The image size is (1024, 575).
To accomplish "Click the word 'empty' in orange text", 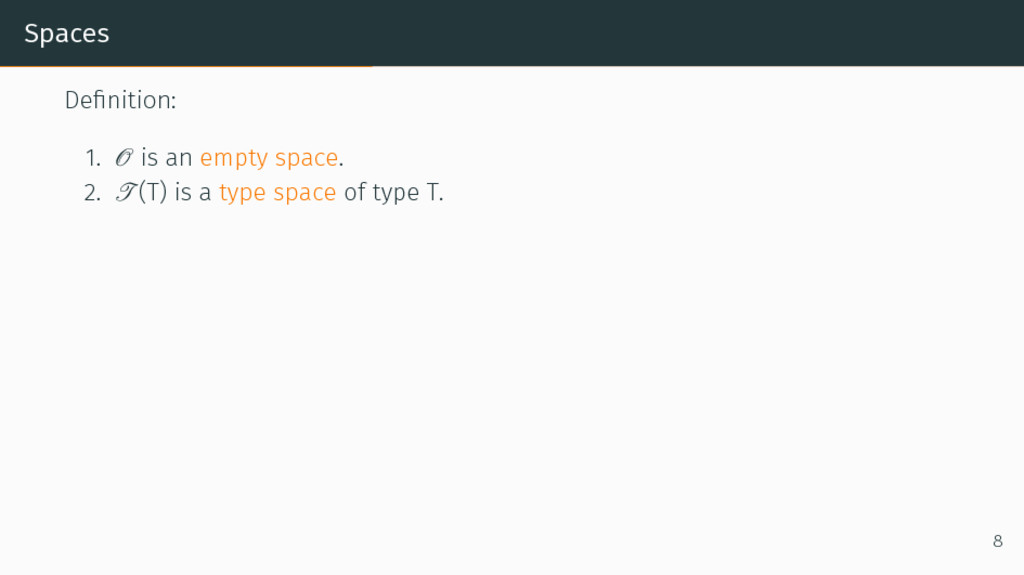I will coord(234,158).
